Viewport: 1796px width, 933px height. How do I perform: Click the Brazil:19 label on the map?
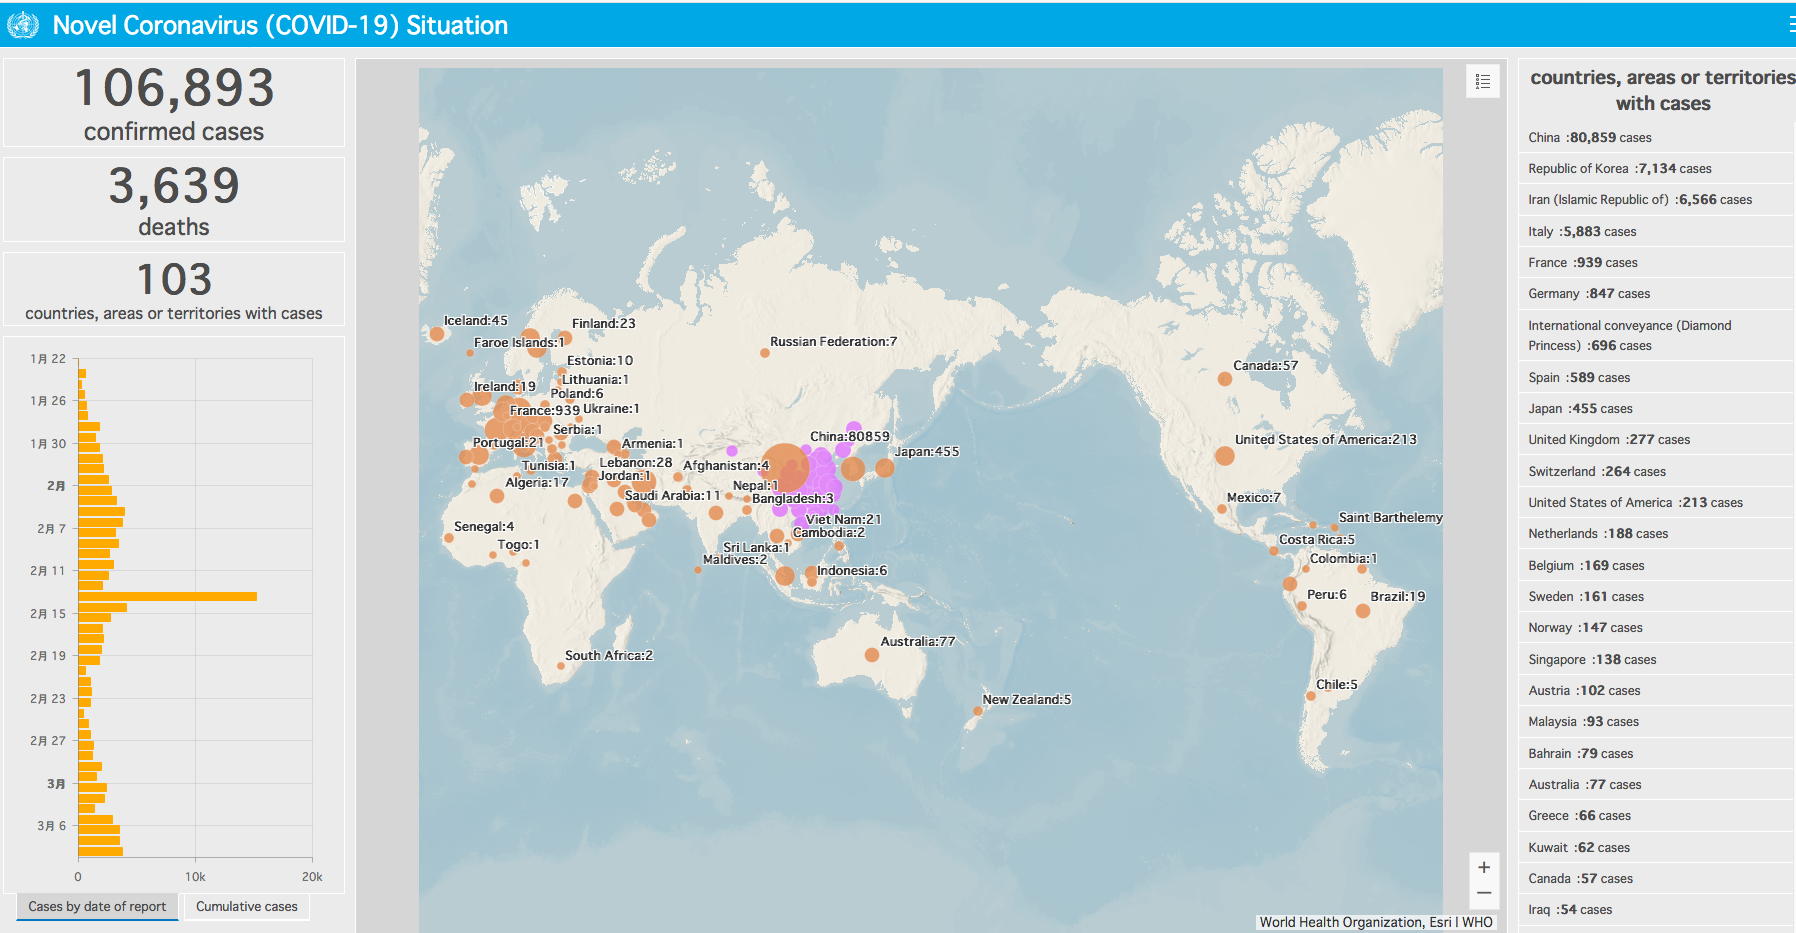click(x=1397, y=597)
